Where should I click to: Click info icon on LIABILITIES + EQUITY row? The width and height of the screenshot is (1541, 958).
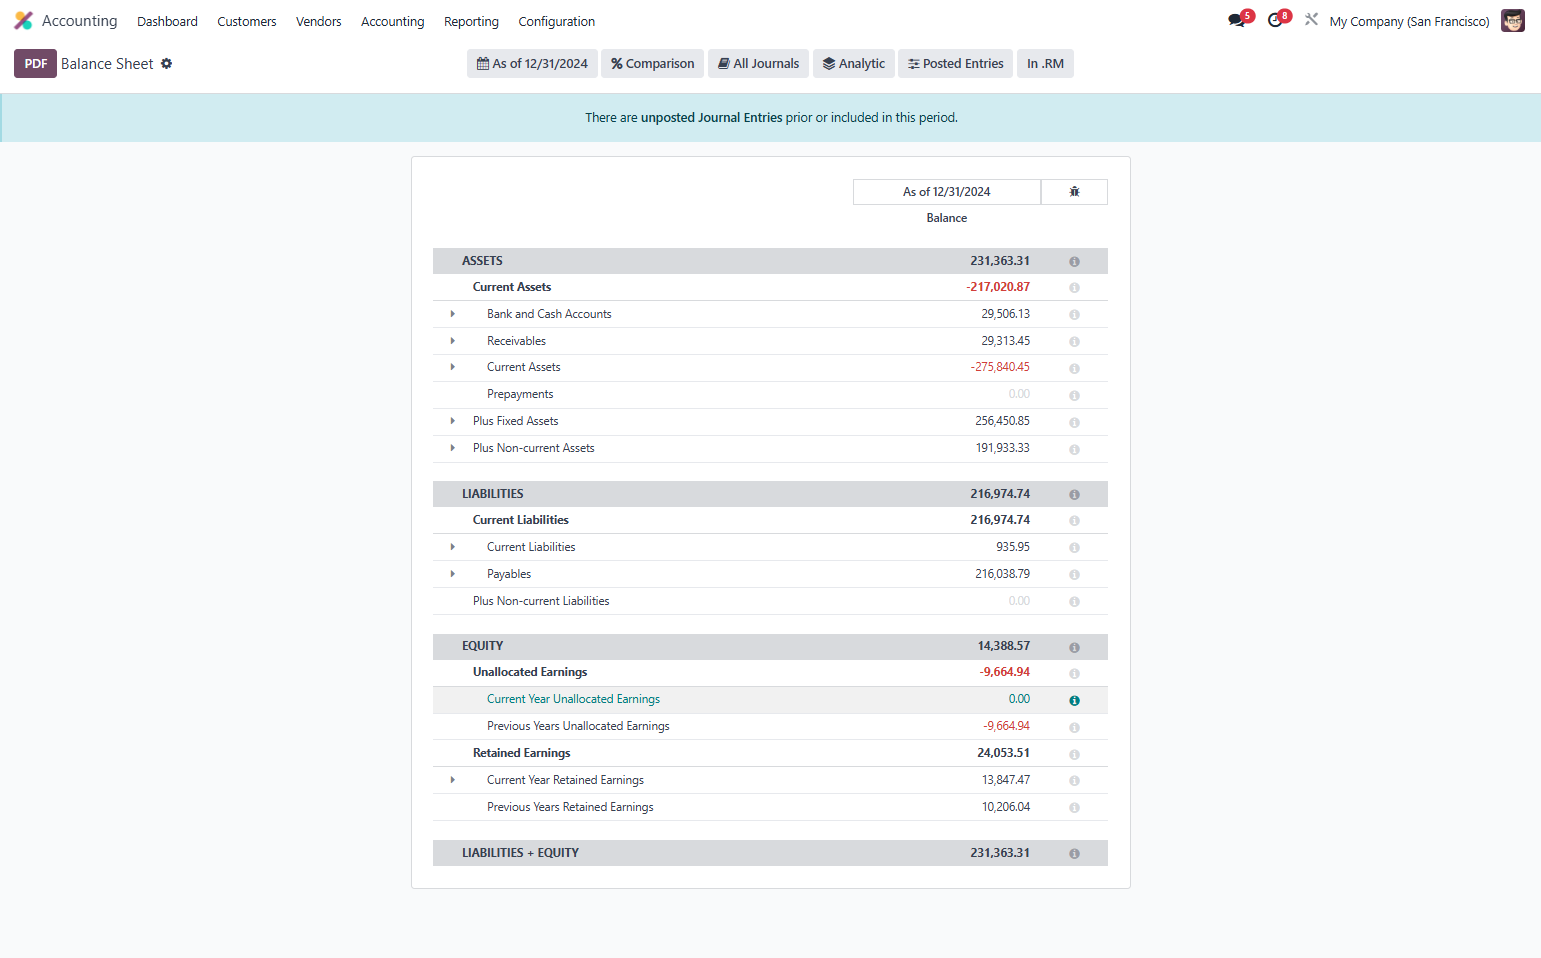(1074, 854)
